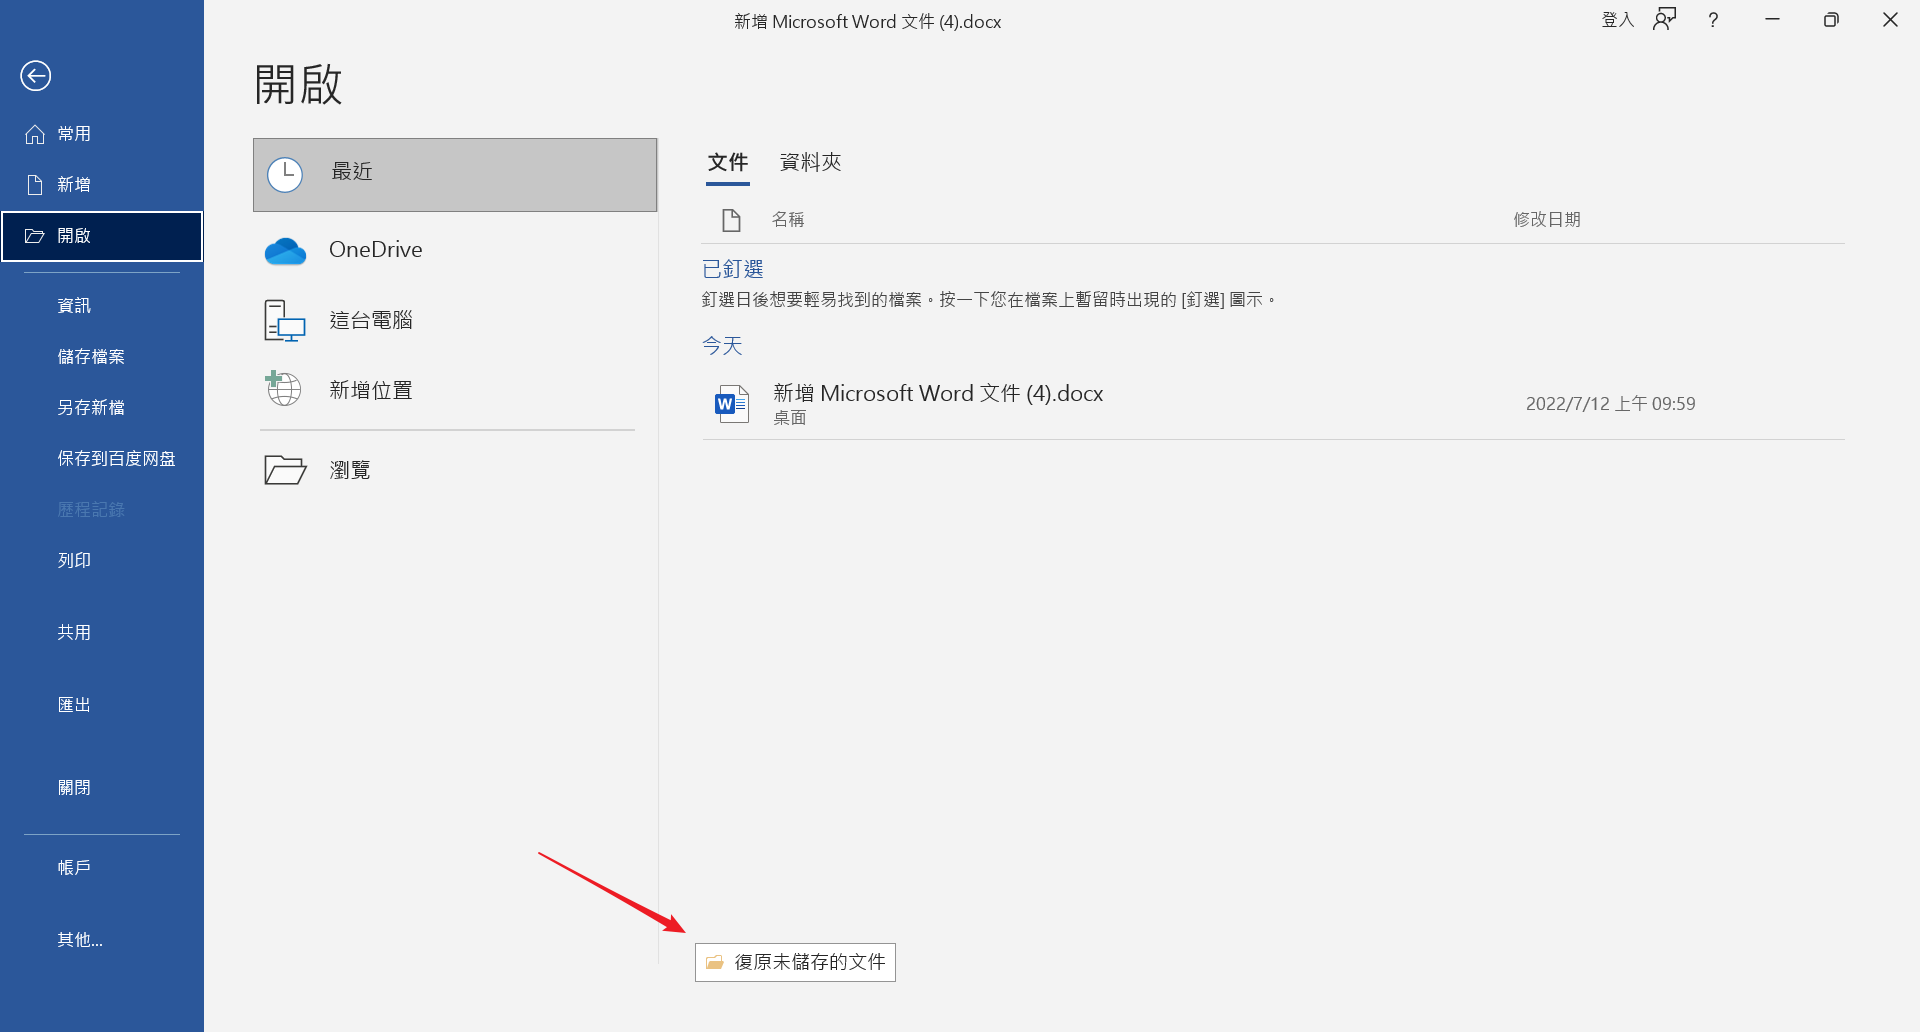Click the feedback person icon in title bar
This screenshot has height=1032, width=1920.
coord(1664,20)
